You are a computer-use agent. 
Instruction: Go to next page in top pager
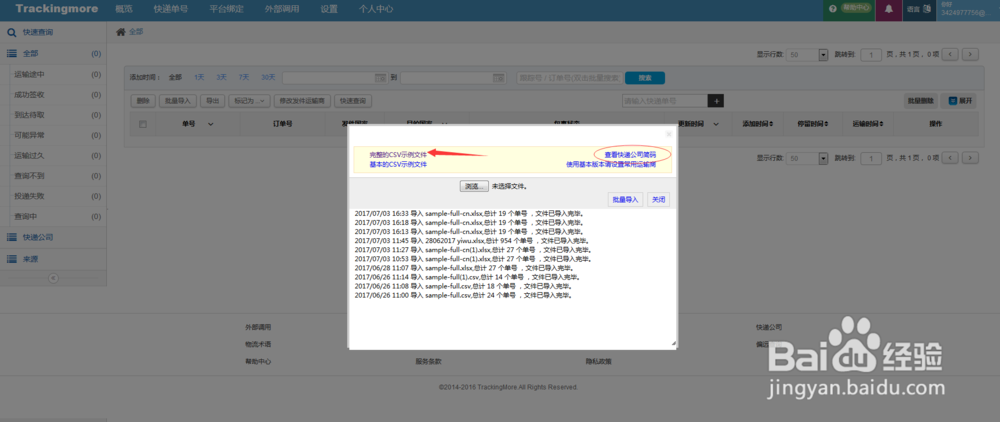(970, 55)
